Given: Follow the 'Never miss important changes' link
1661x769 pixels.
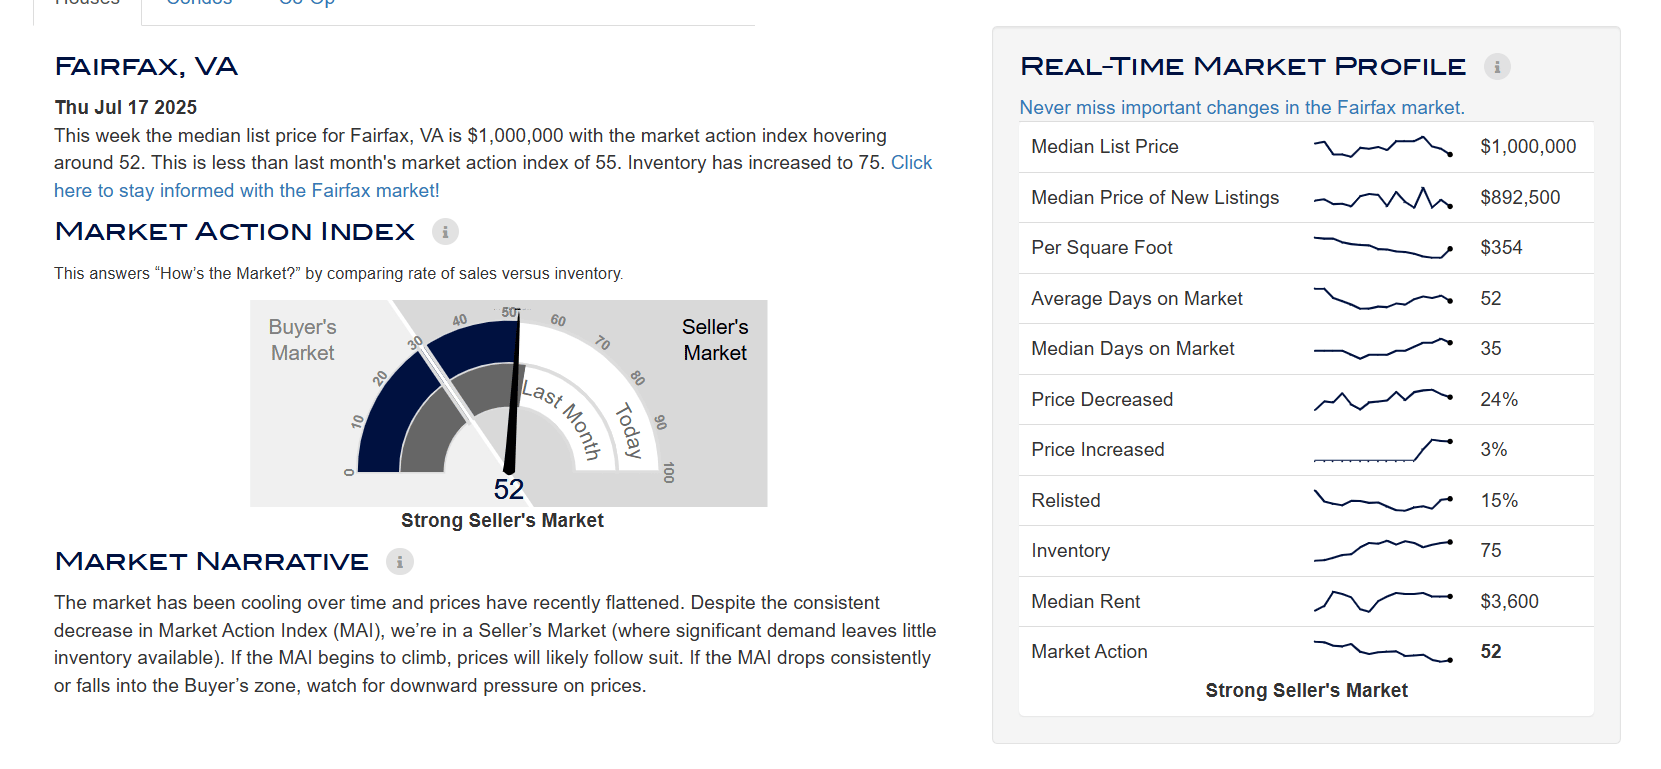Looking at the screenshot, I should [1242, 107].
